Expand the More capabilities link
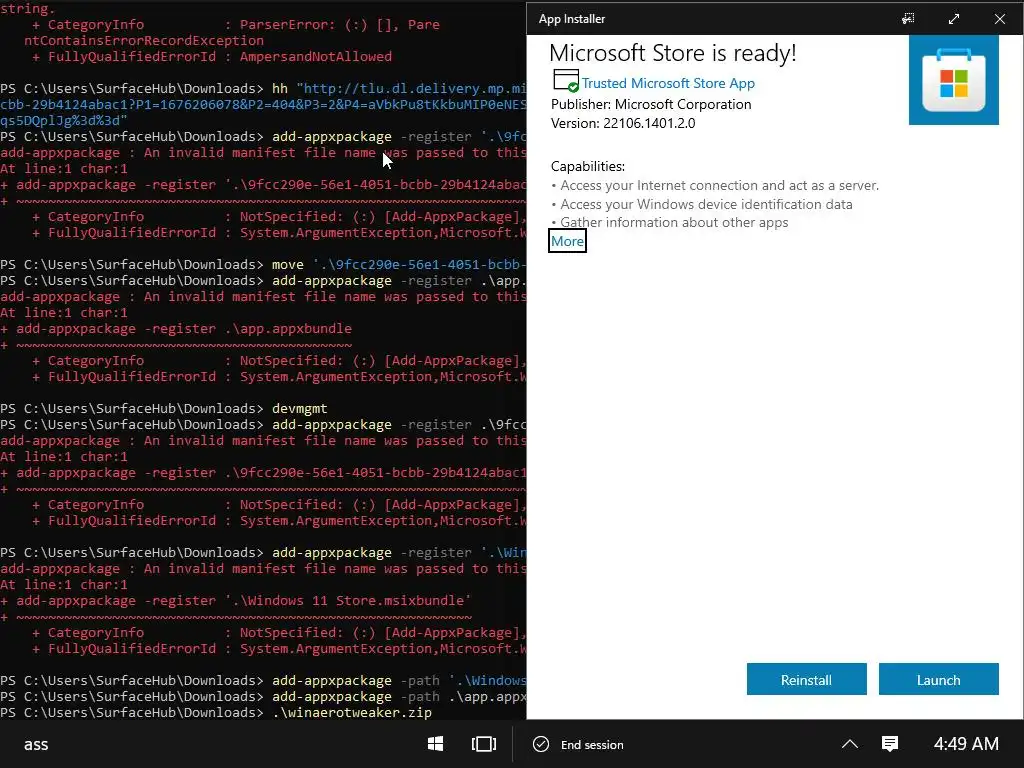This screenshot has width=1024, height=768. [x=567, y=241]
